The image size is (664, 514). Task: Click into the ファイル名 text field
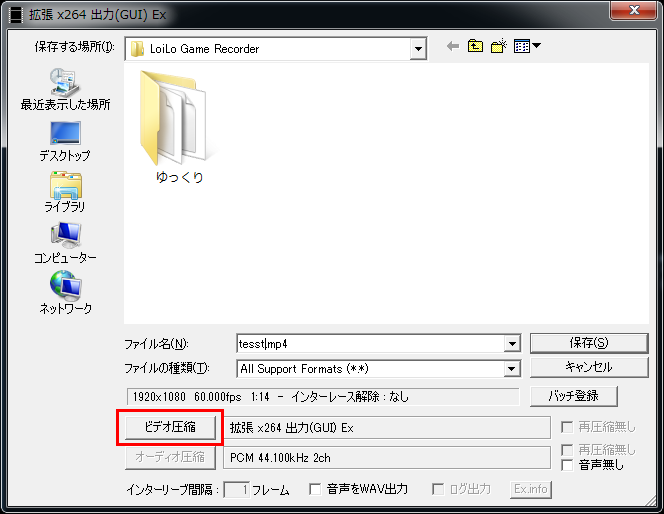point(371,344)
